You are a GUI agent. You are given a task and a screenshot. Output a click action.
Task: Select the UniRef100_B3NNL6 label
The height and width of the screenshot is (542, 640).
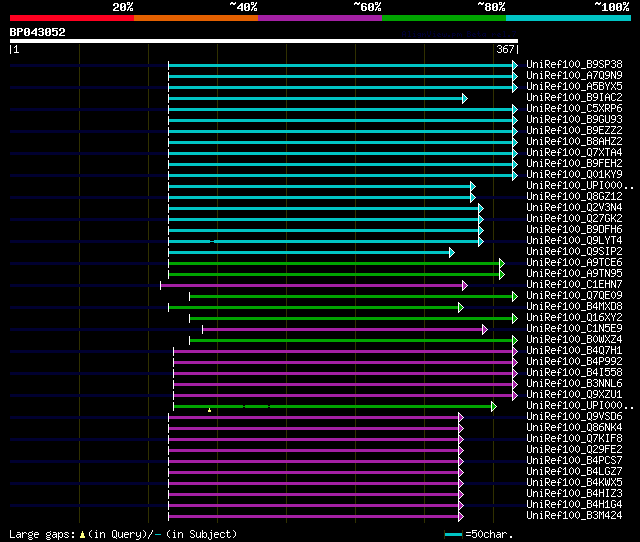tap(574, 384)
